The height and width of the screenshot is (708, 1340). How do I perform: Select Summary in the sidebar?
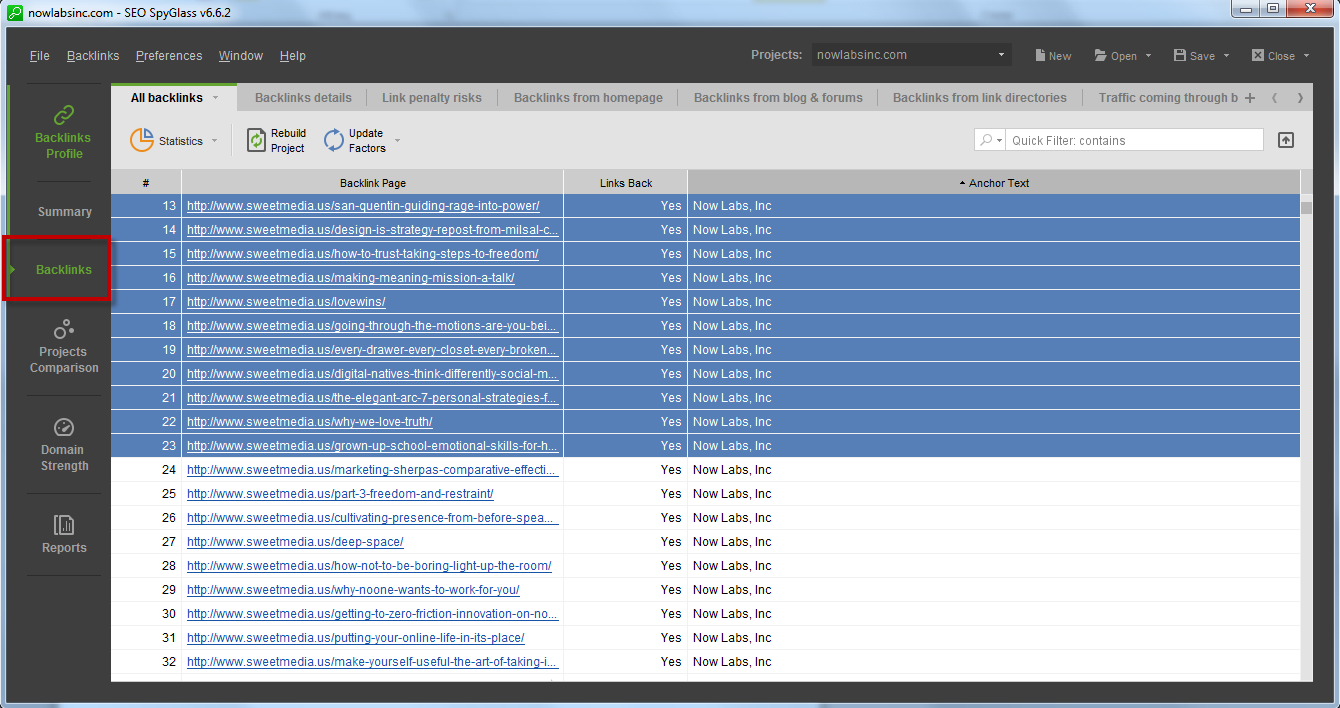tap(64, 212)
